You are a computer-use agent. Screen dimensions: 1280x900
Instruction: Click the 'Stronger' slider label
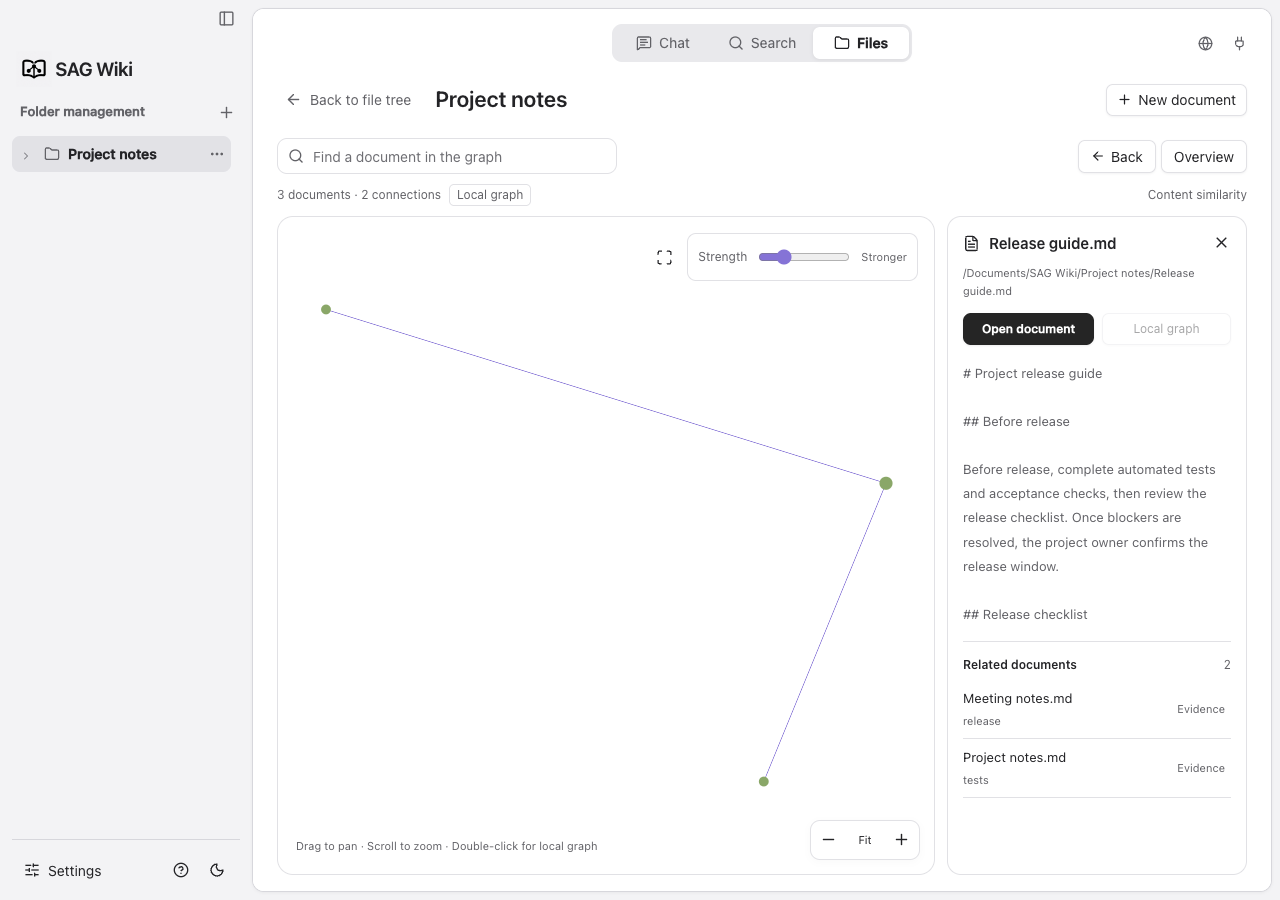[x=884, y=257]
